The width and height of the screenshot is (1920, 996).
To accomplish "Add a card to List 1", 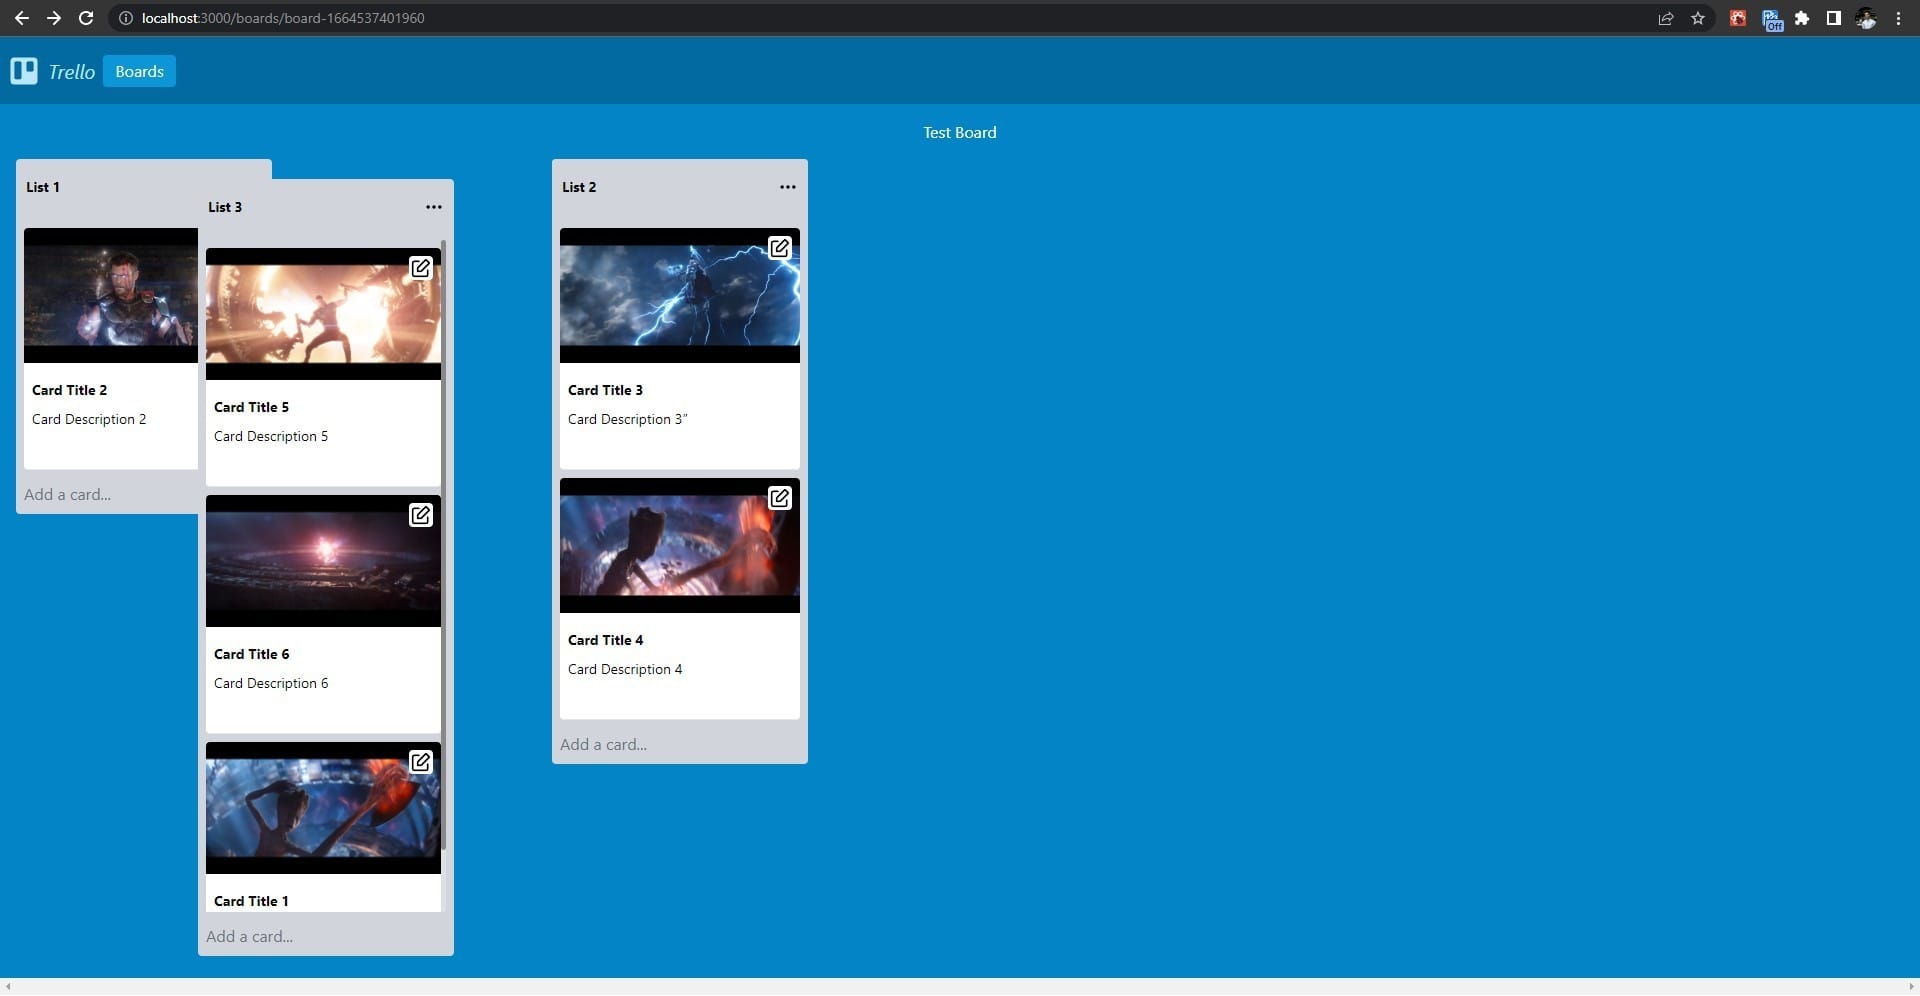I will [x=68, y=494].
